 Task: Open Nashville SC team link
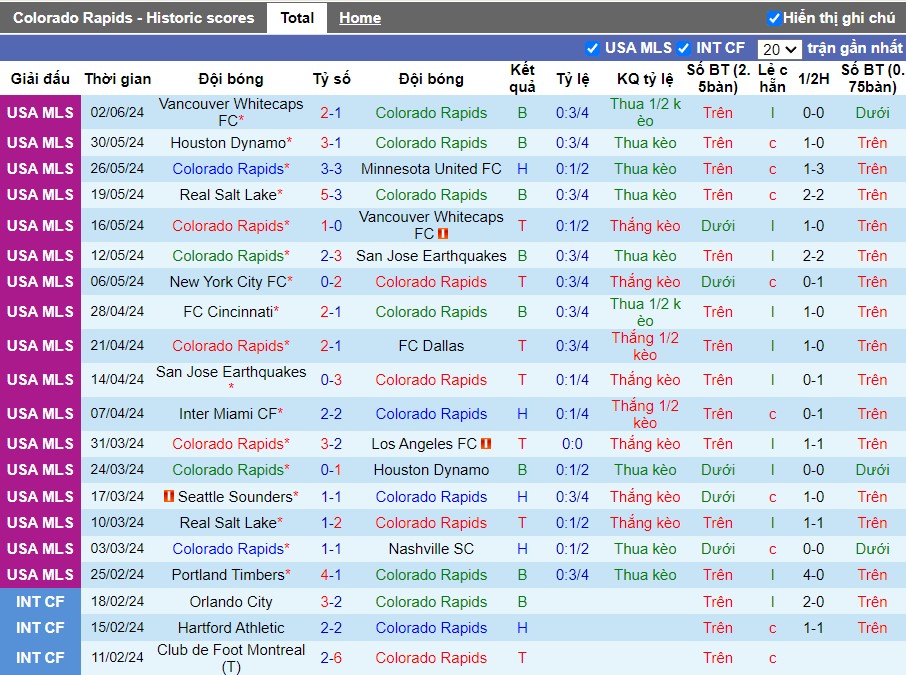431,548
